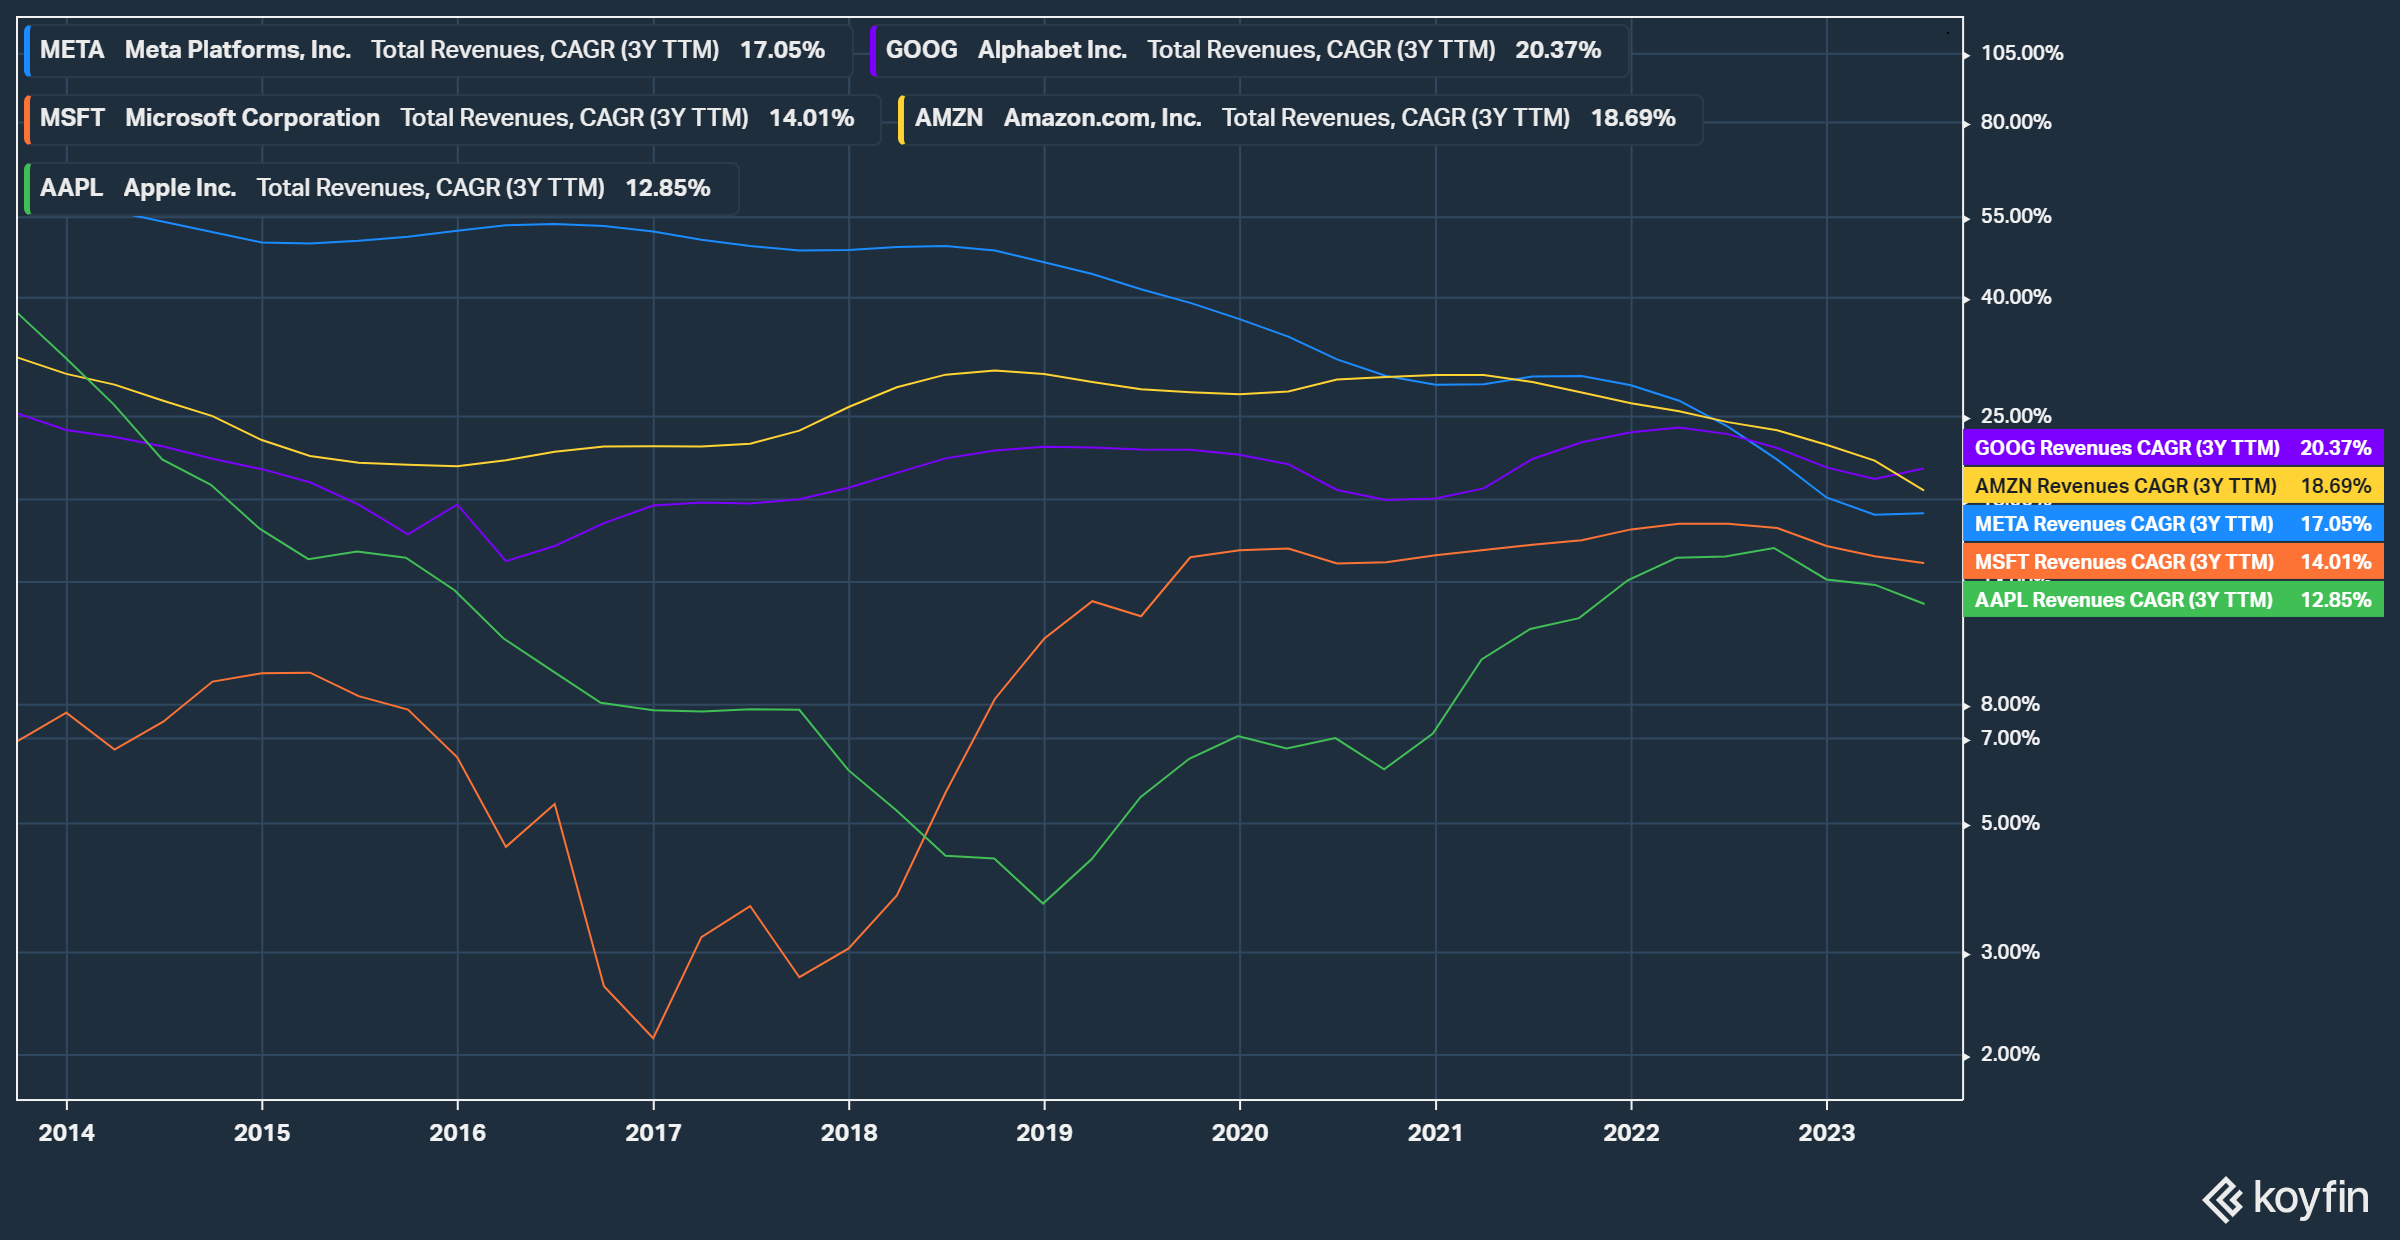Click the 2022 label on the time axis
The width and height of the screenshot is (2400, 1240).
1631,1133
